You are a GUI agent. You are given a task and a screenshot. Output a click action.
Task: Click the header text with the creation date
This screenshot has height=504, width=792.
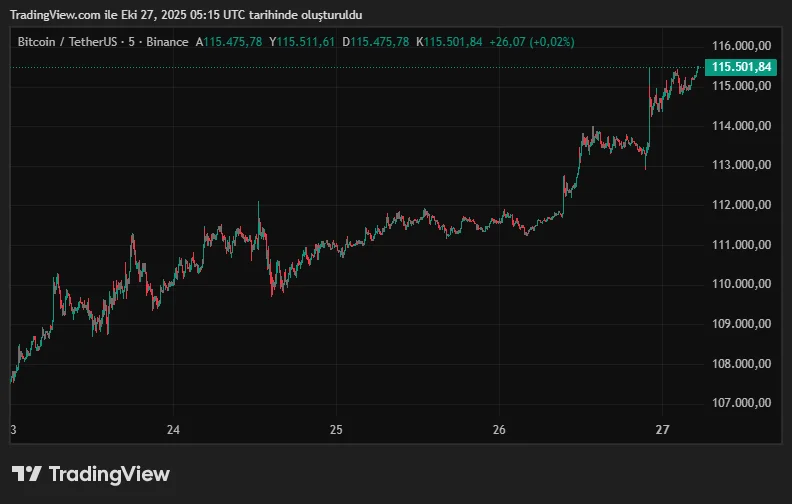click(x=186, y=14)
